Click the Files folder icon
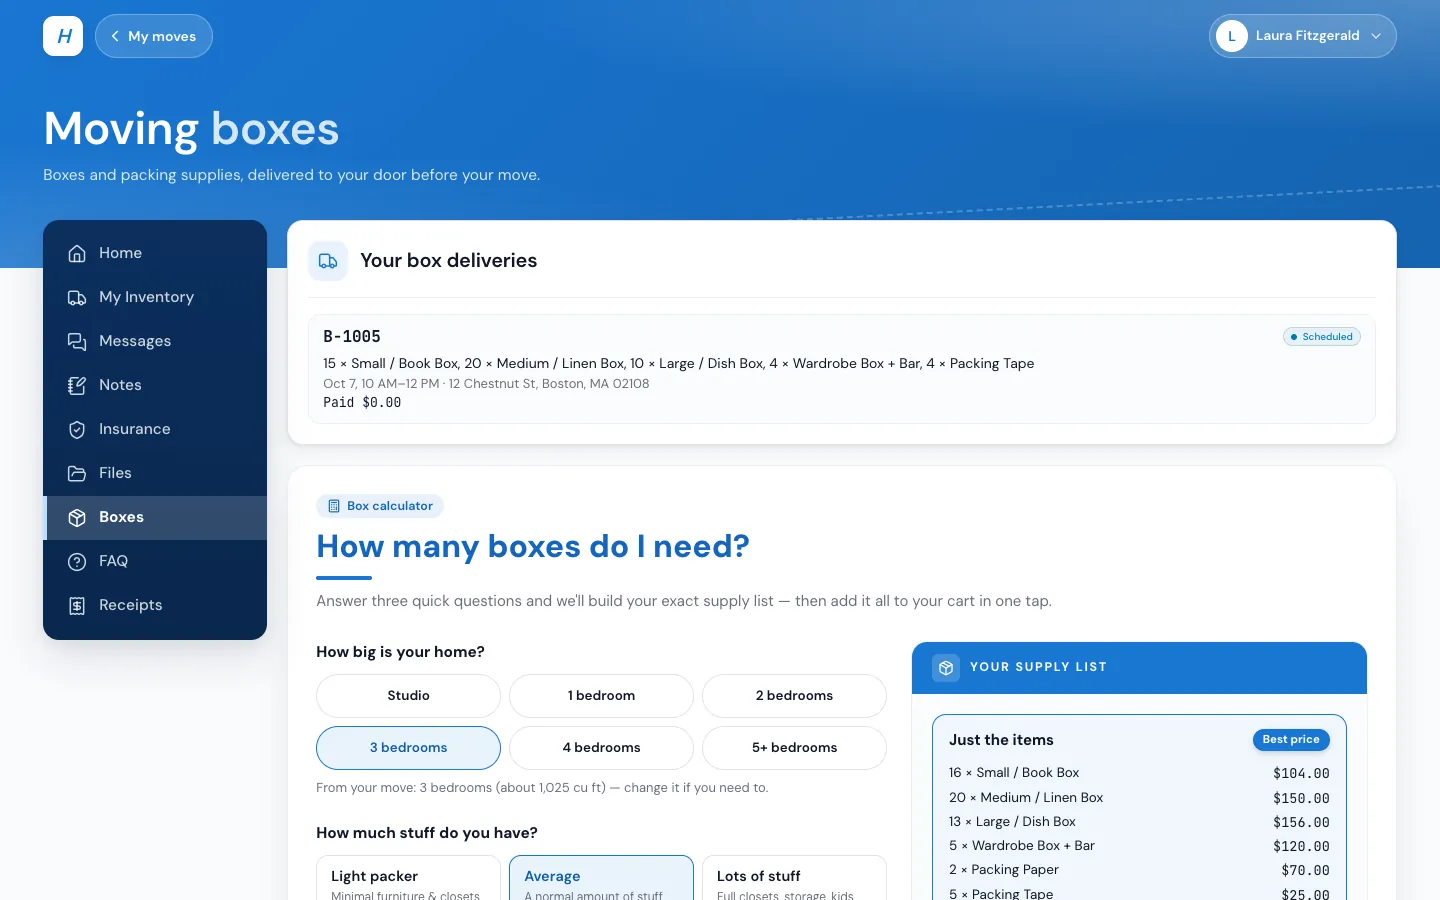1440x900 pixels. [x=77, y=473]
